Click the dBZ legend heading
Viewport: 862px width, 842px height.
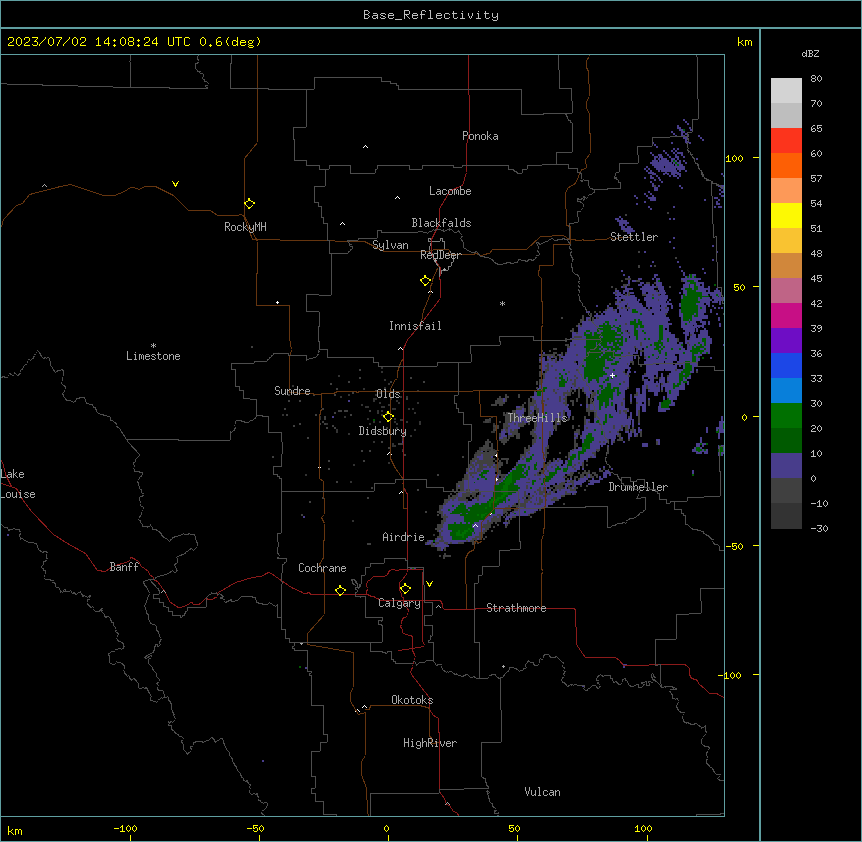point(810,53)
